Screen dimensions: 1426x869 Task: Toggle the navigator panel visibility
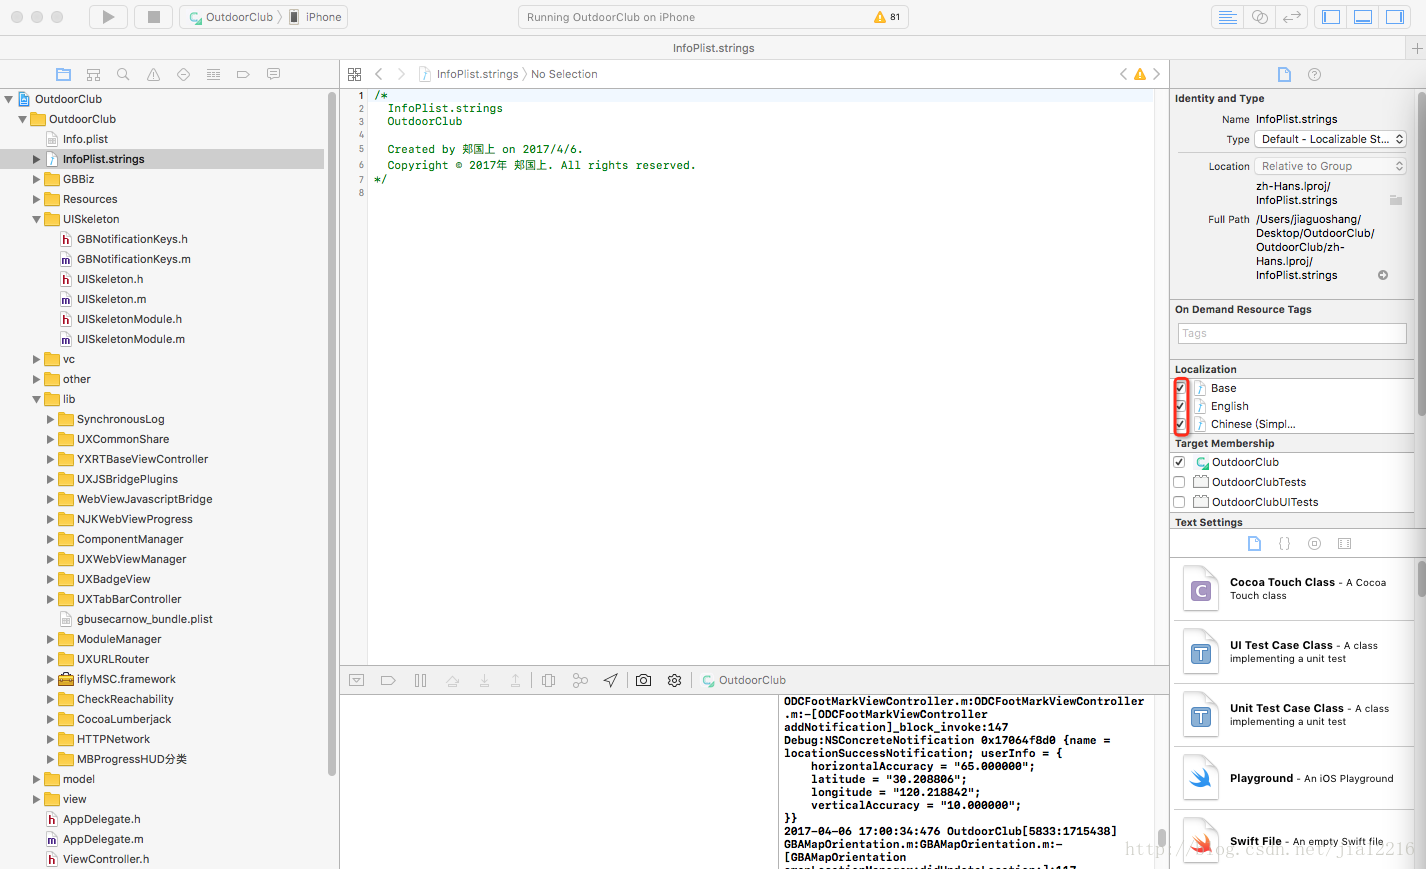pyautogui.click(x=1330, y=17)
